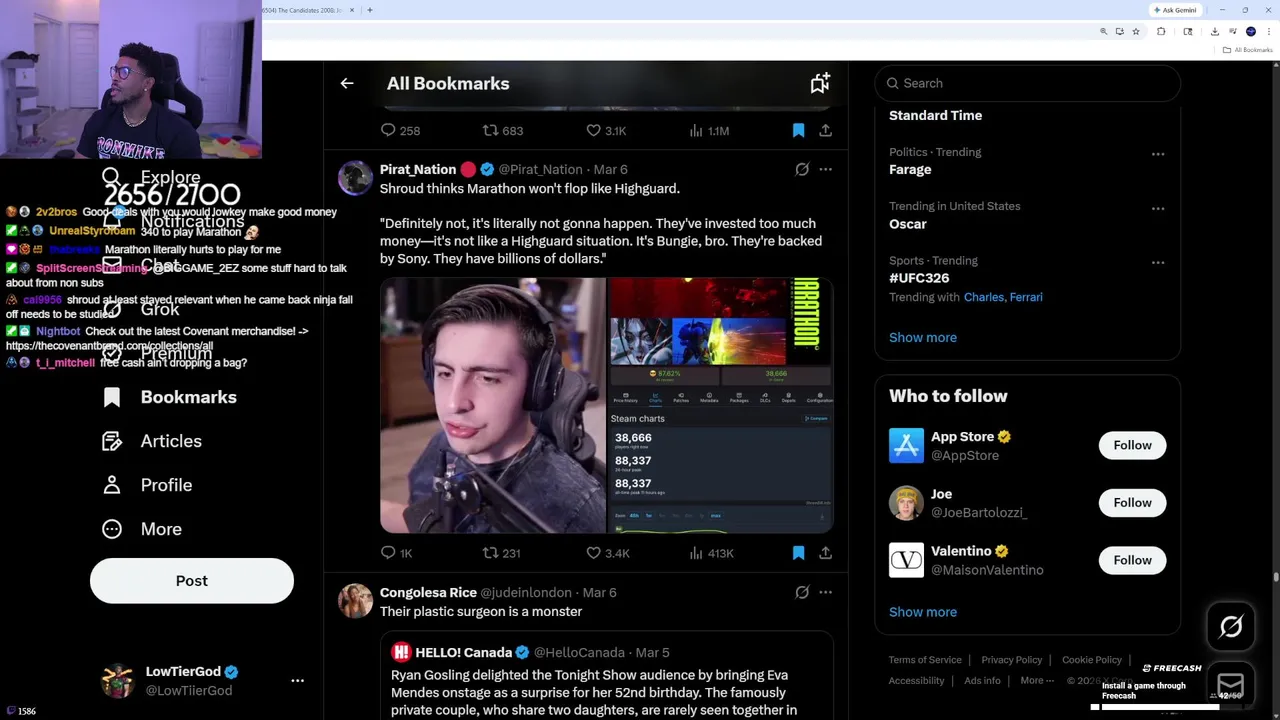Show more accounts to follow
1280x720 pixels.
[x=923, y=612]
